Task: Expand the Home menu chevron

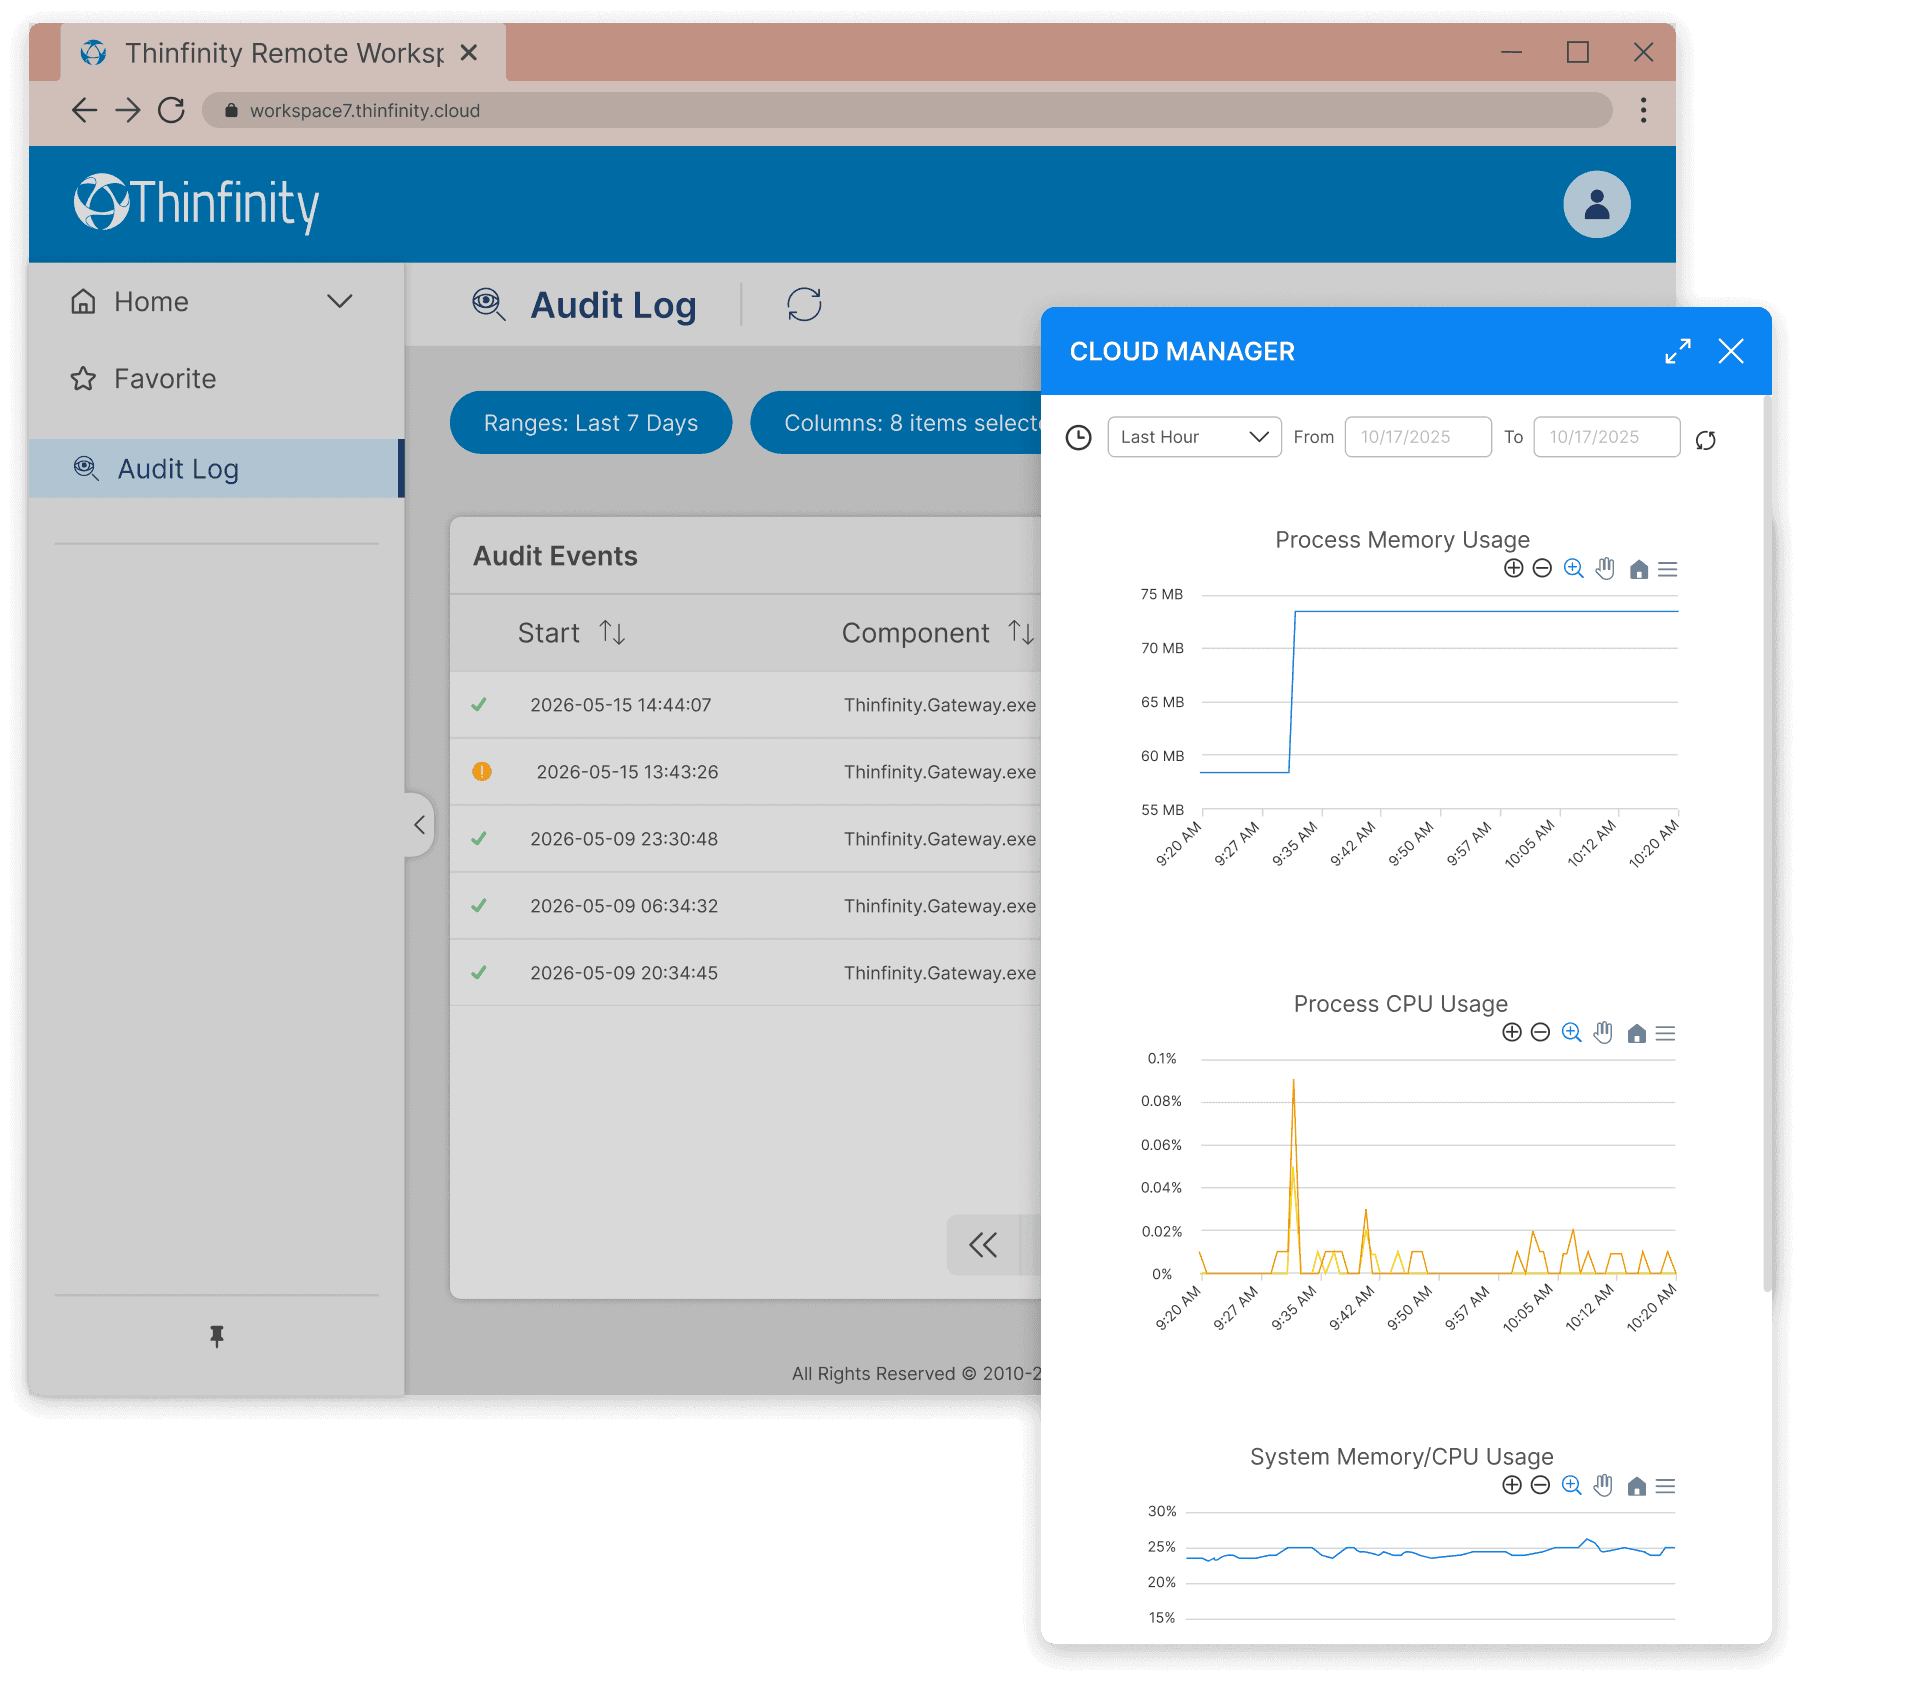Action: 340,302
